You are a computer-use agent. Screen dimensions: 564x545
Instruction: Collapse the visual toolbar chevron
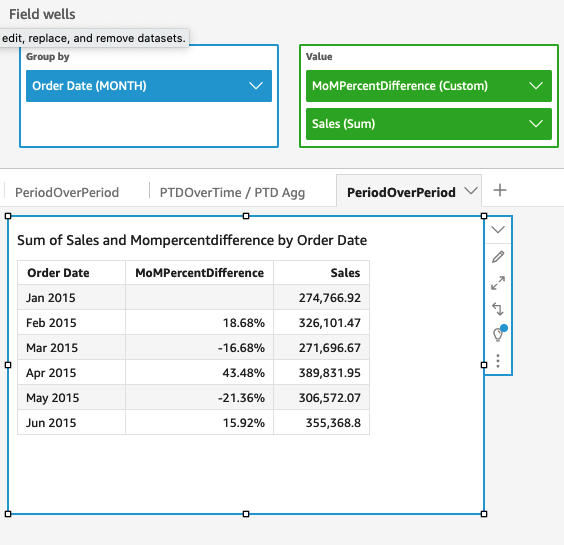(x=498, y=230)
